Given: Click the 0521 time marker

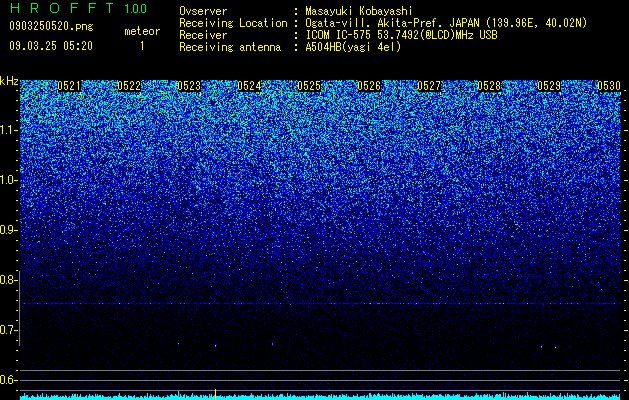Looking at the screenshot, I should [69, 86].
